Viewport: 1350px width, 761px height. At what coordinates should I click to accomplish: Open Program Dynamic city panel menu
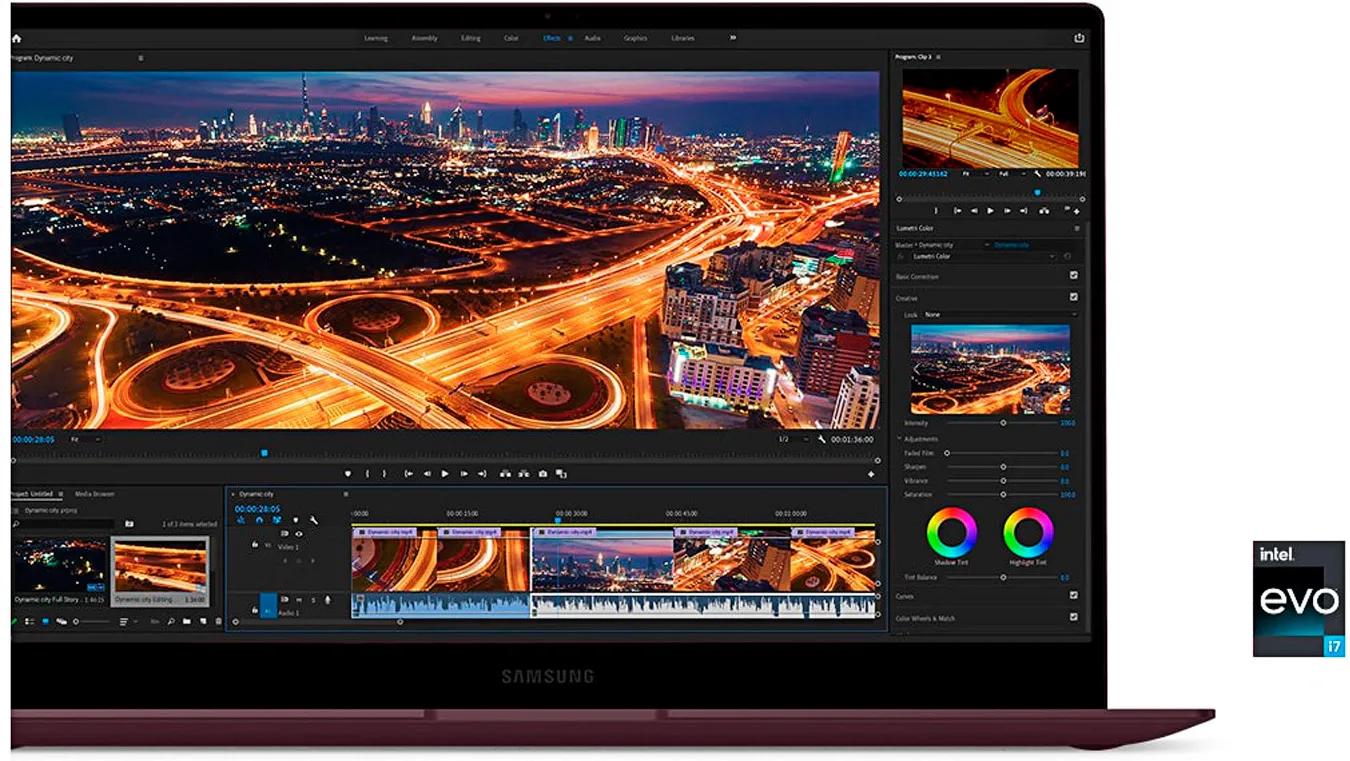point(140,58)
